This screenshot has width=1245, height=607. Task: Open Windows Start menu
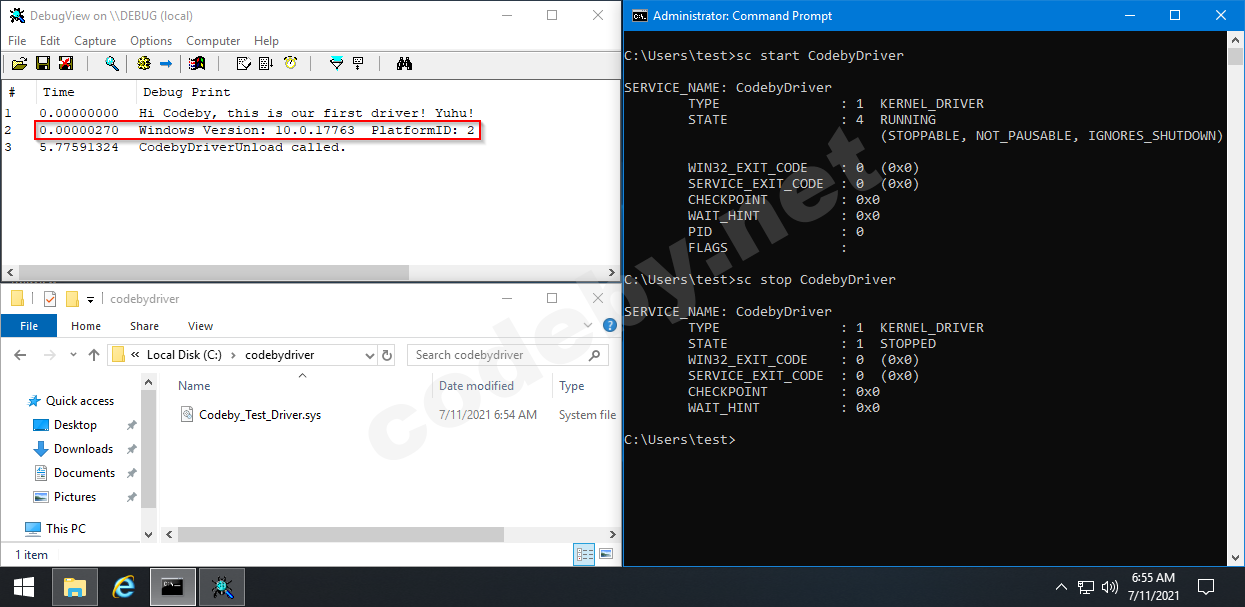coord(24,587)
